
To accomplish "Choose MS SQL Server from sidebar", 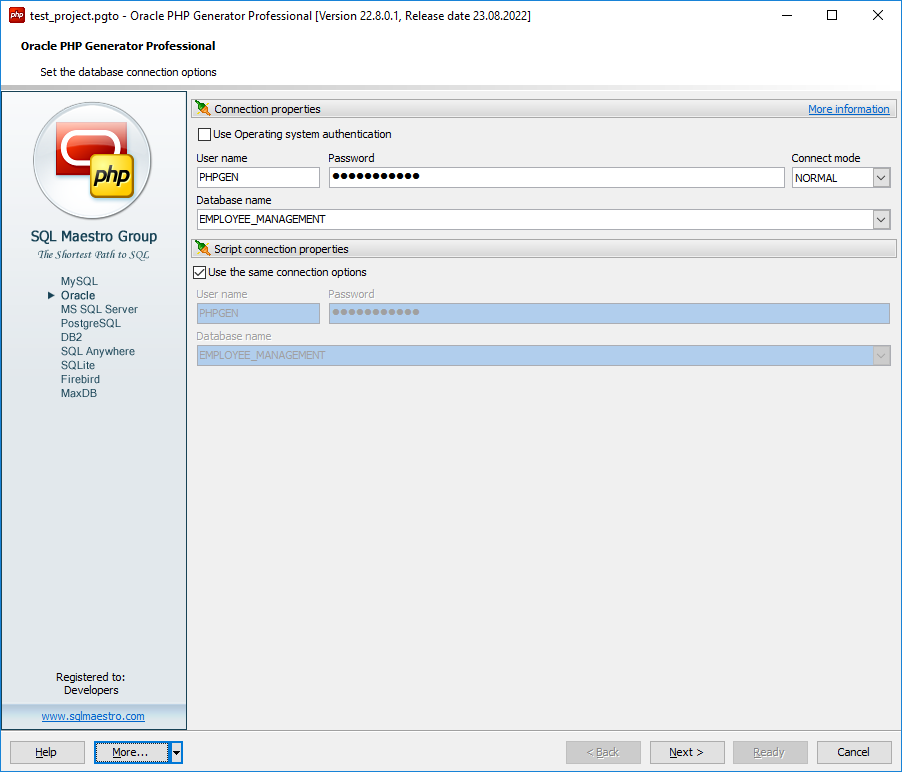I will tap(99, 310).
